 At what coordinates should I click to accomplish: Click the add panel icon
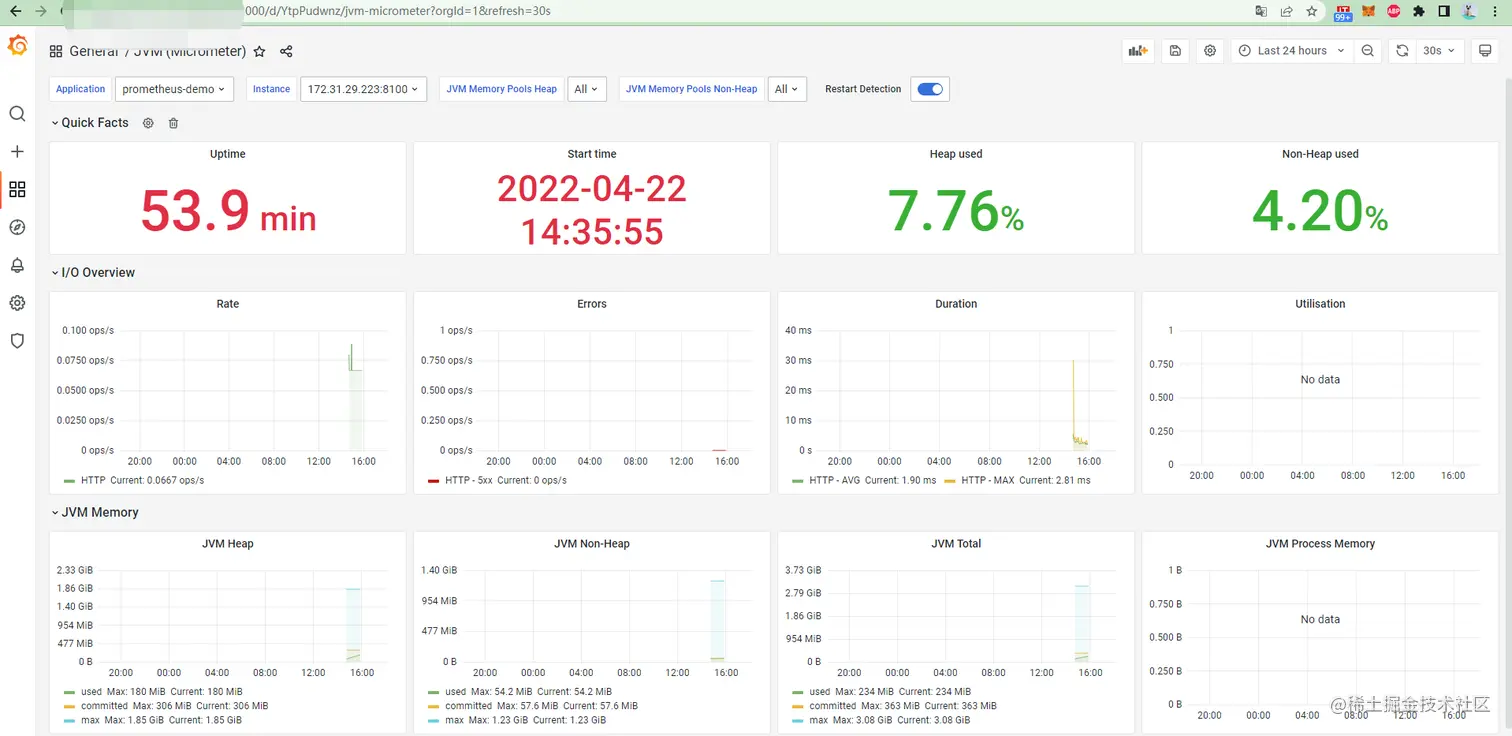tap(1137, 50)
